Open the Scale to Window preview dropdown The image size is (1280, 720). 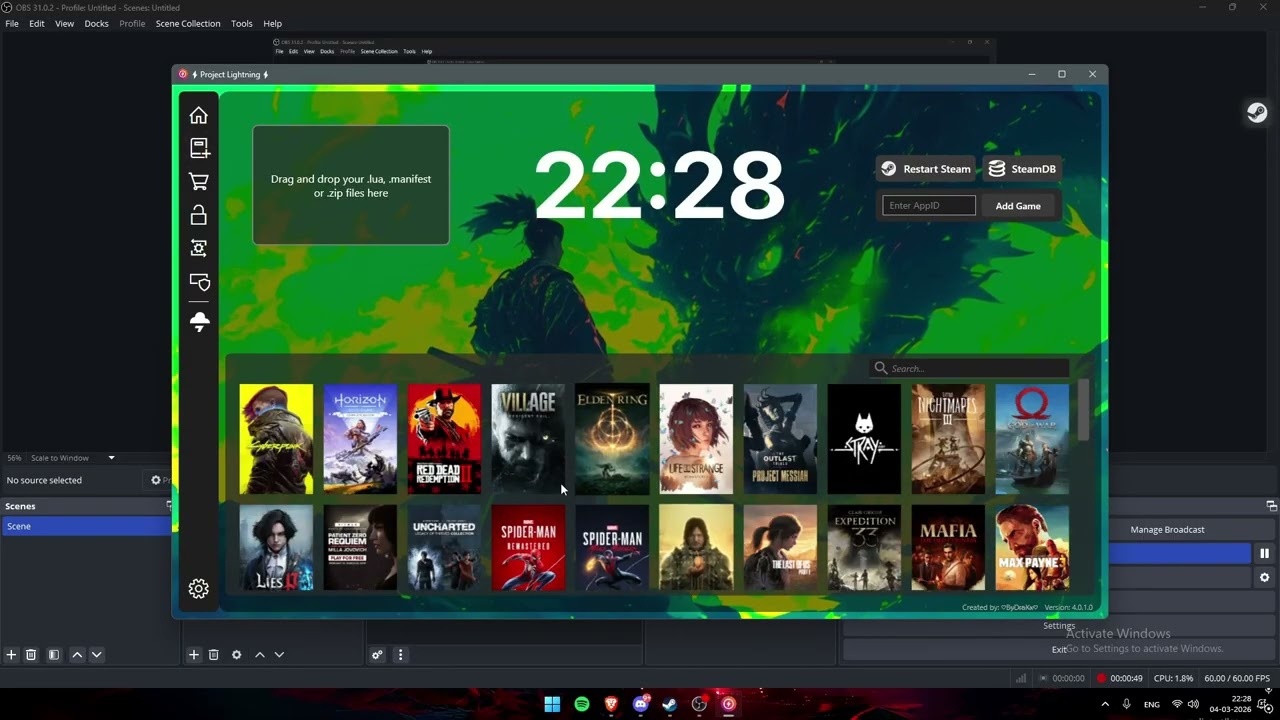coord(72,458)
